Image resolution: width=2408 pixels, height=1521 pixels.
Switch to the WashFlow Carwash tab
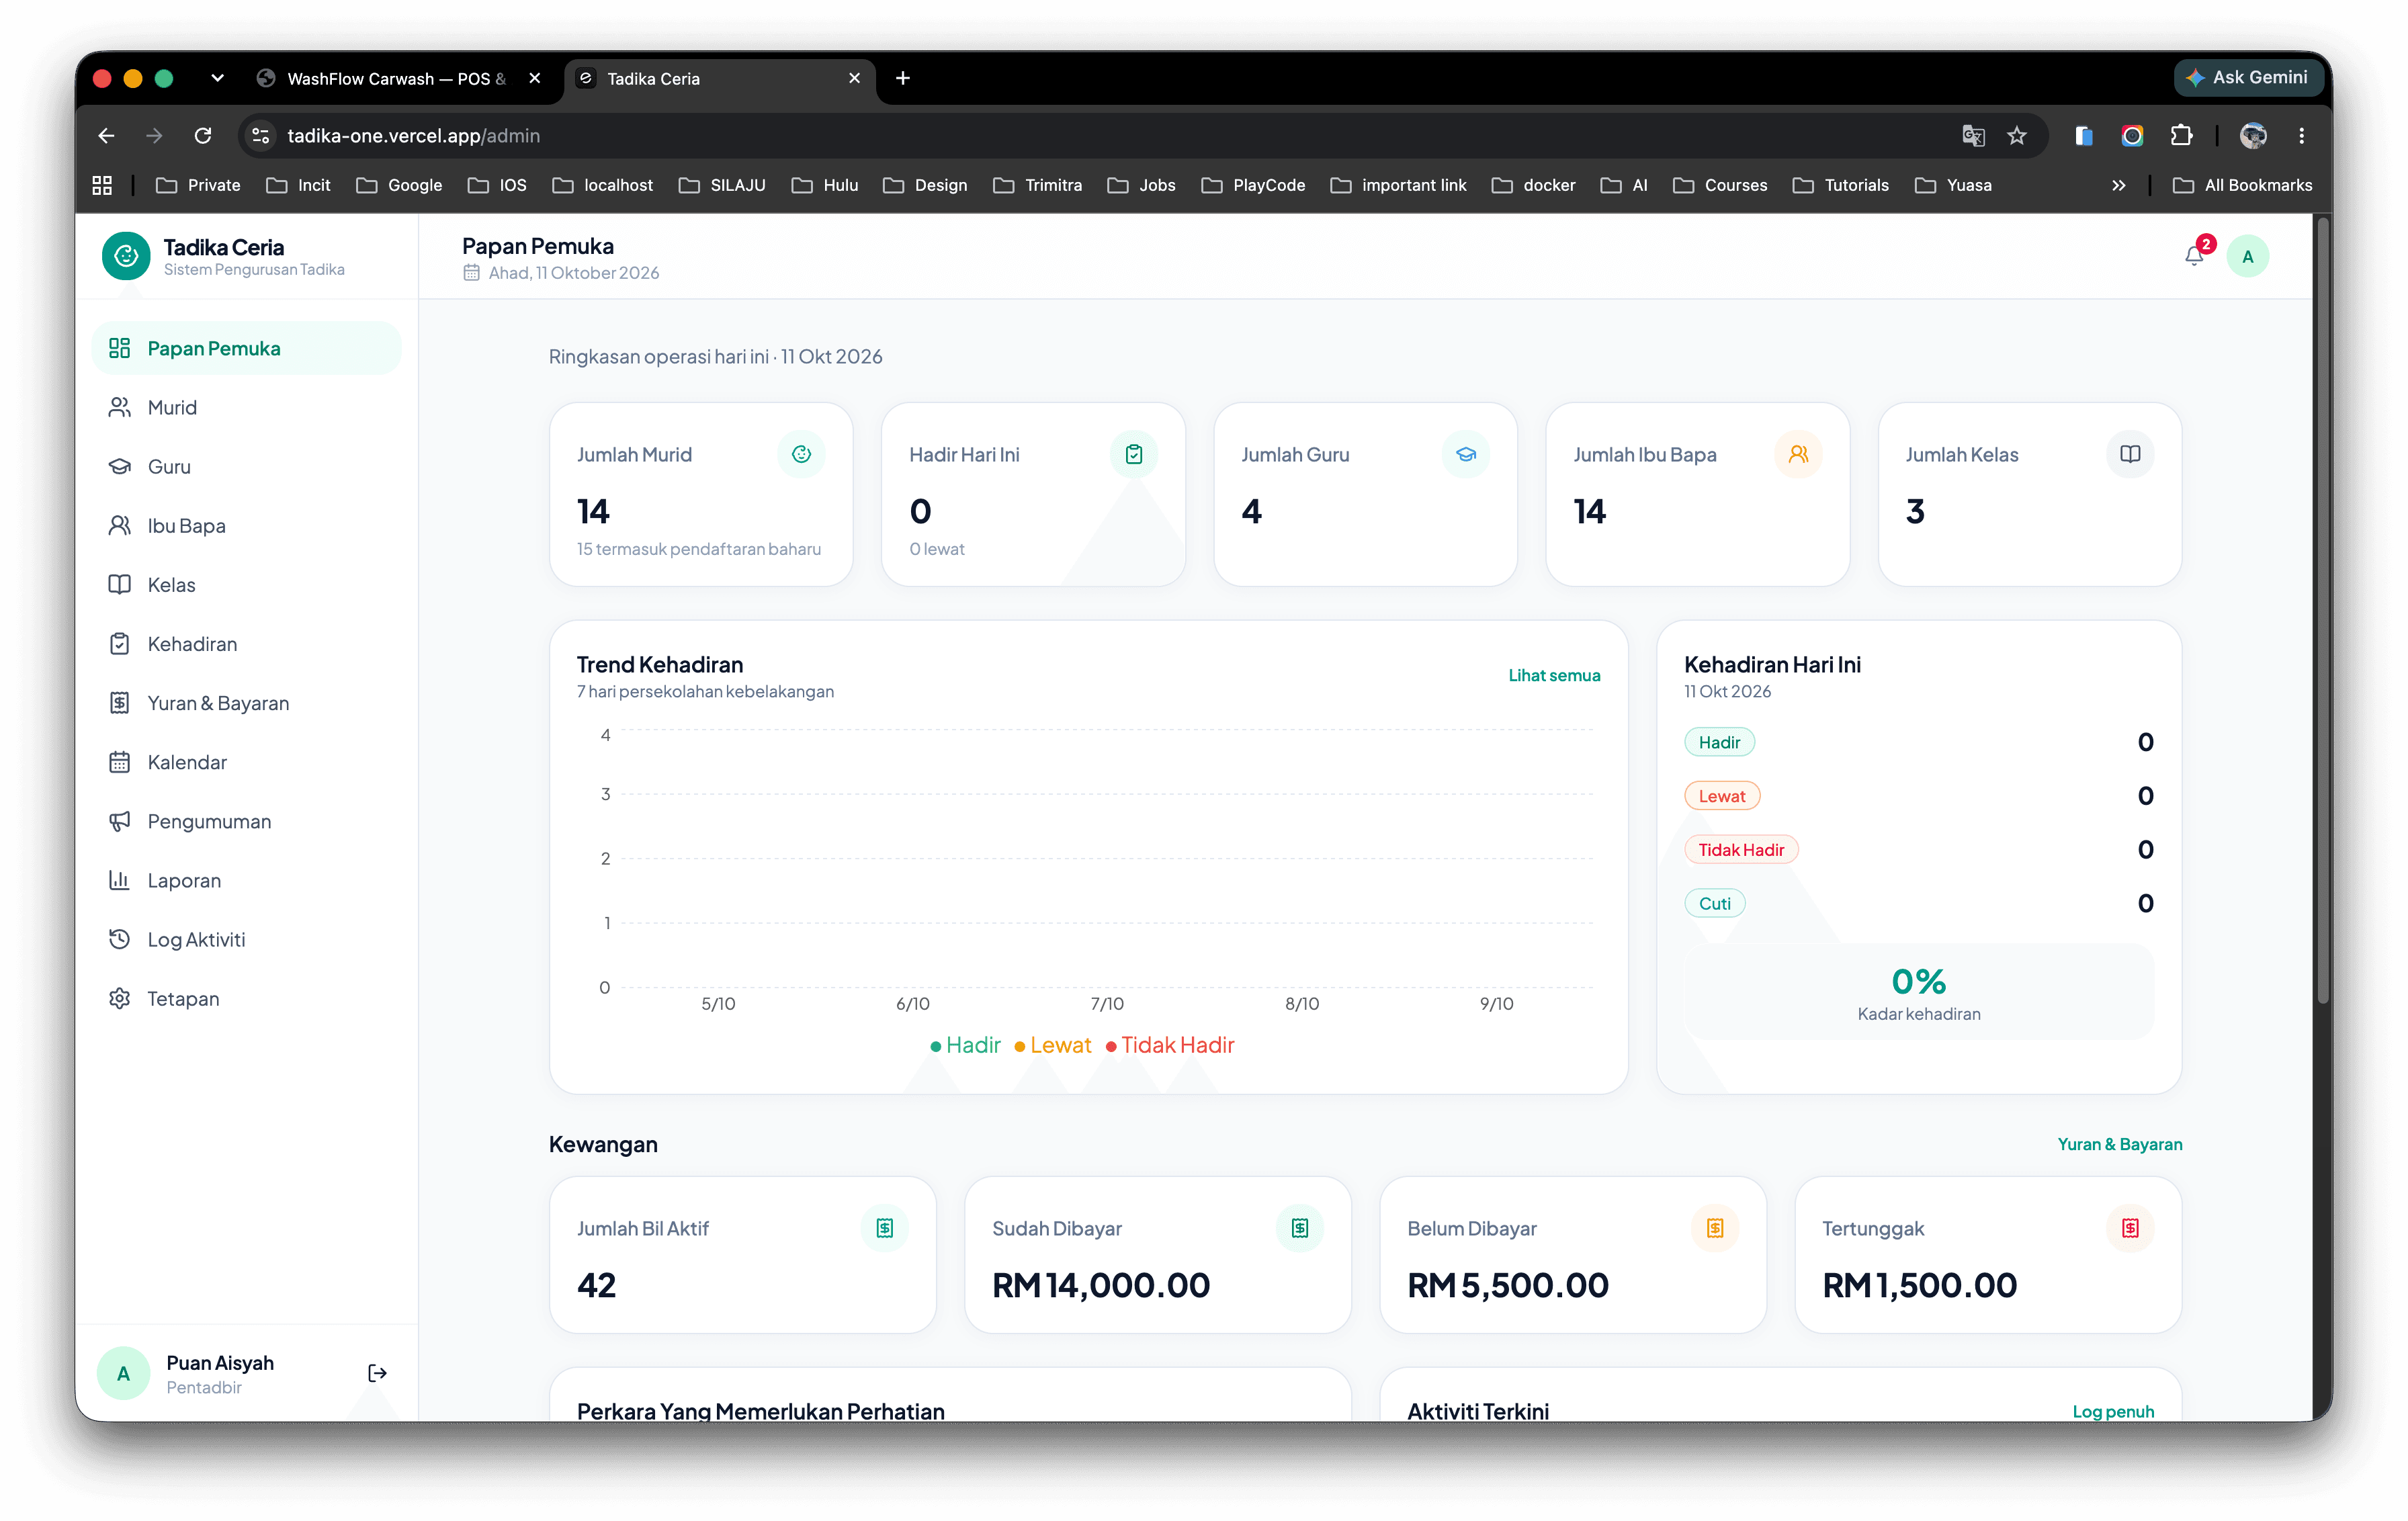click(x=398, y=78)
